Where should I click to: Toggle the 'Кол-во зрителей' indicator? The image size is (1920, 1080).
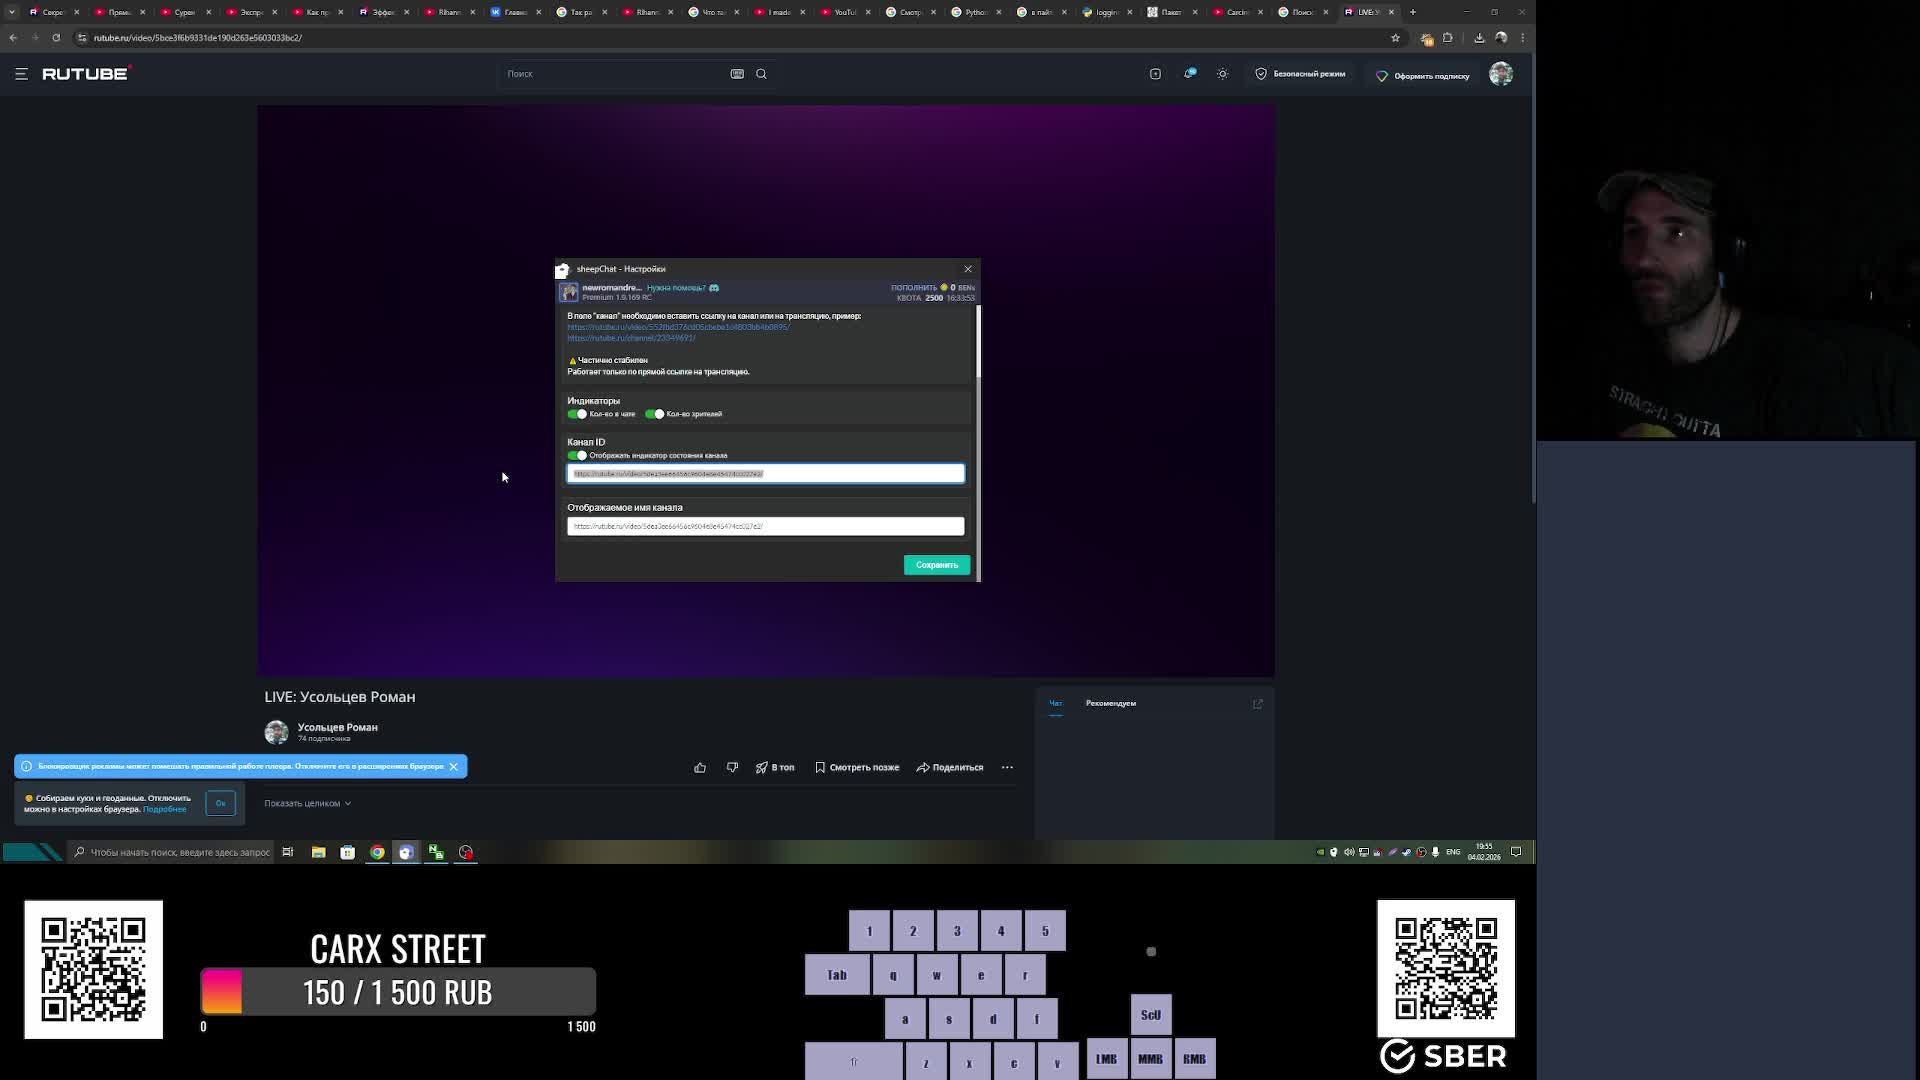[x=655, y=414]
